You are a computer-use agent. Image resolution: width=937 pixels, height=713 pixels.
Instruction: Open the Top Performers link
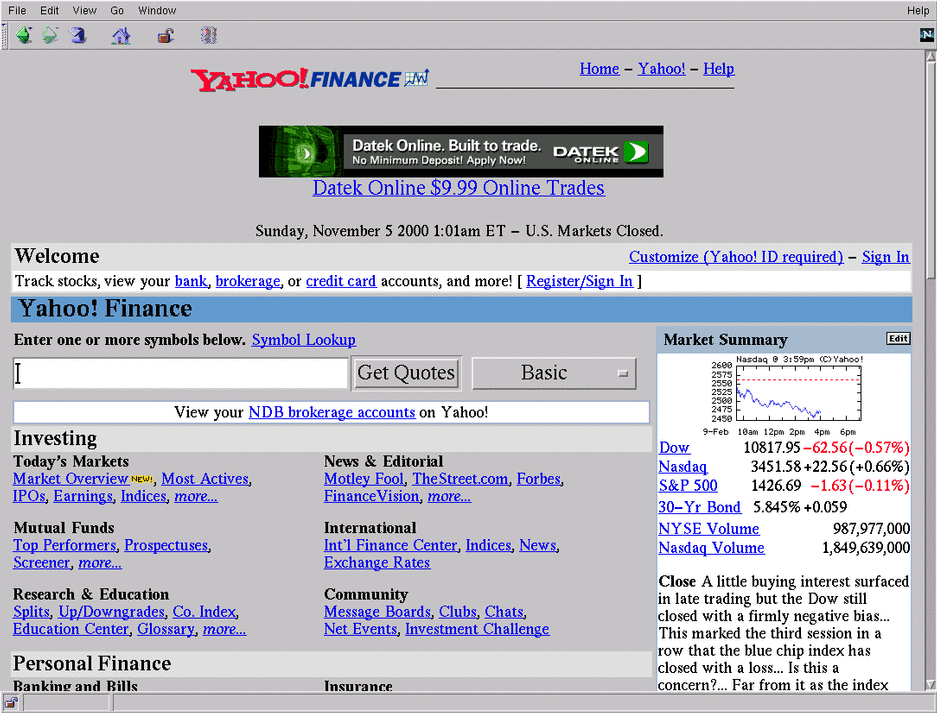click(65, 545)
